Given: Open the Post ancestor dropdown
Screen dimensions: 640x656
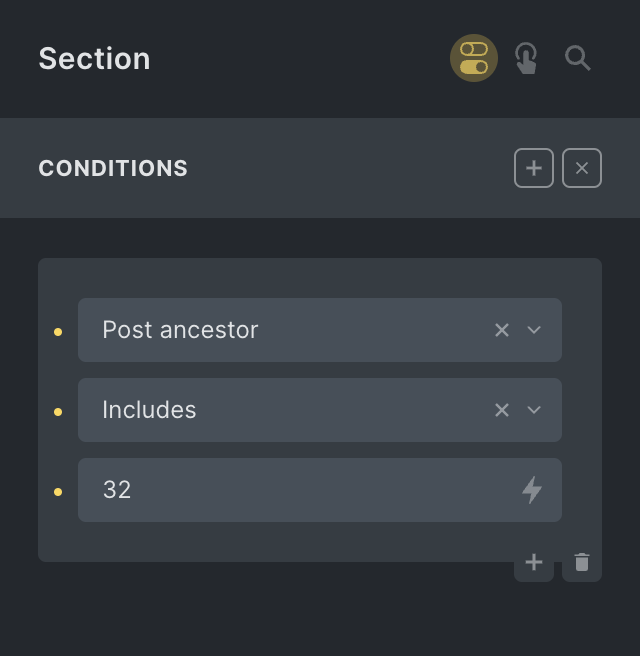Looking at the screenshot, I should coord(290,330).
